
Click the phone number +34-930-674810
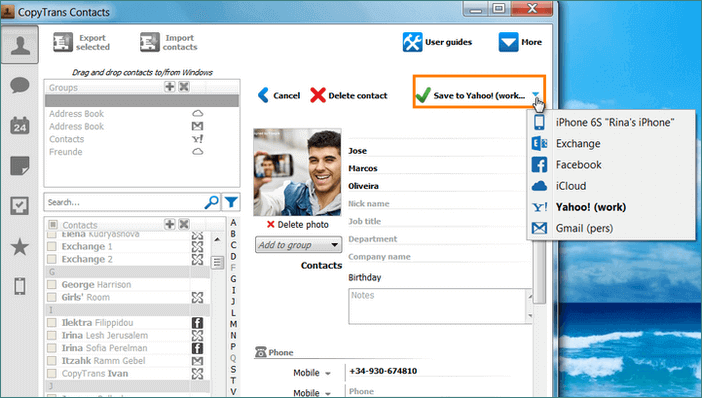[383, 371]
